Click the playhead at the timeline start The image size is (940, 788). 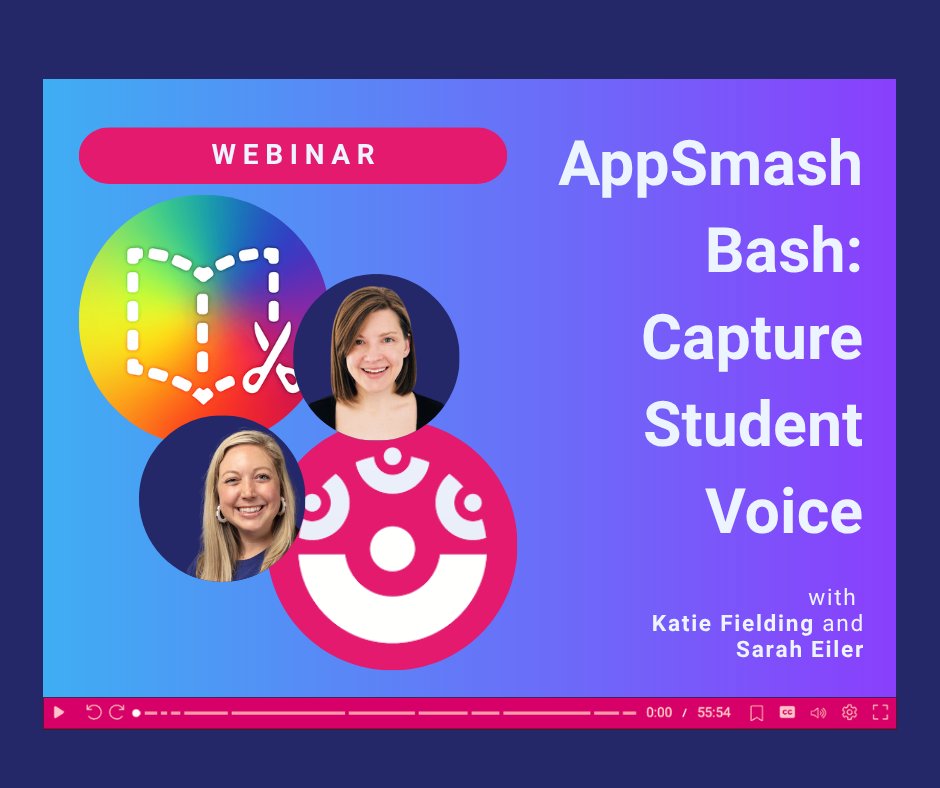(x=136, y=713)
